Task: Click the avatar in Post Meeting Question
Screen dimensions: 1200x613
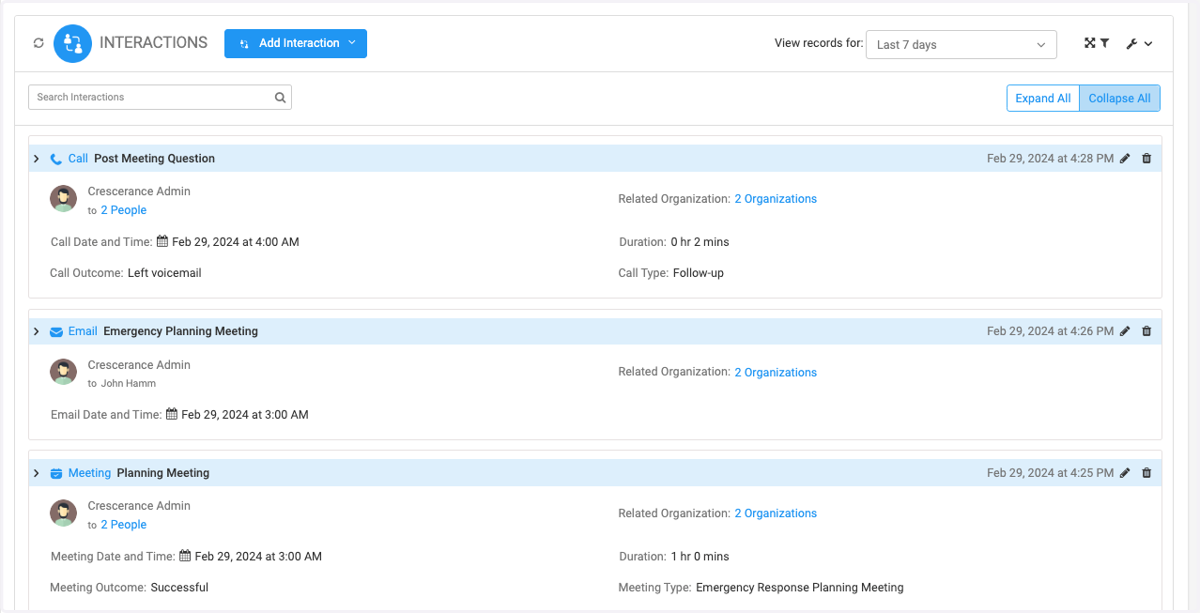Action: coord(64,199)
